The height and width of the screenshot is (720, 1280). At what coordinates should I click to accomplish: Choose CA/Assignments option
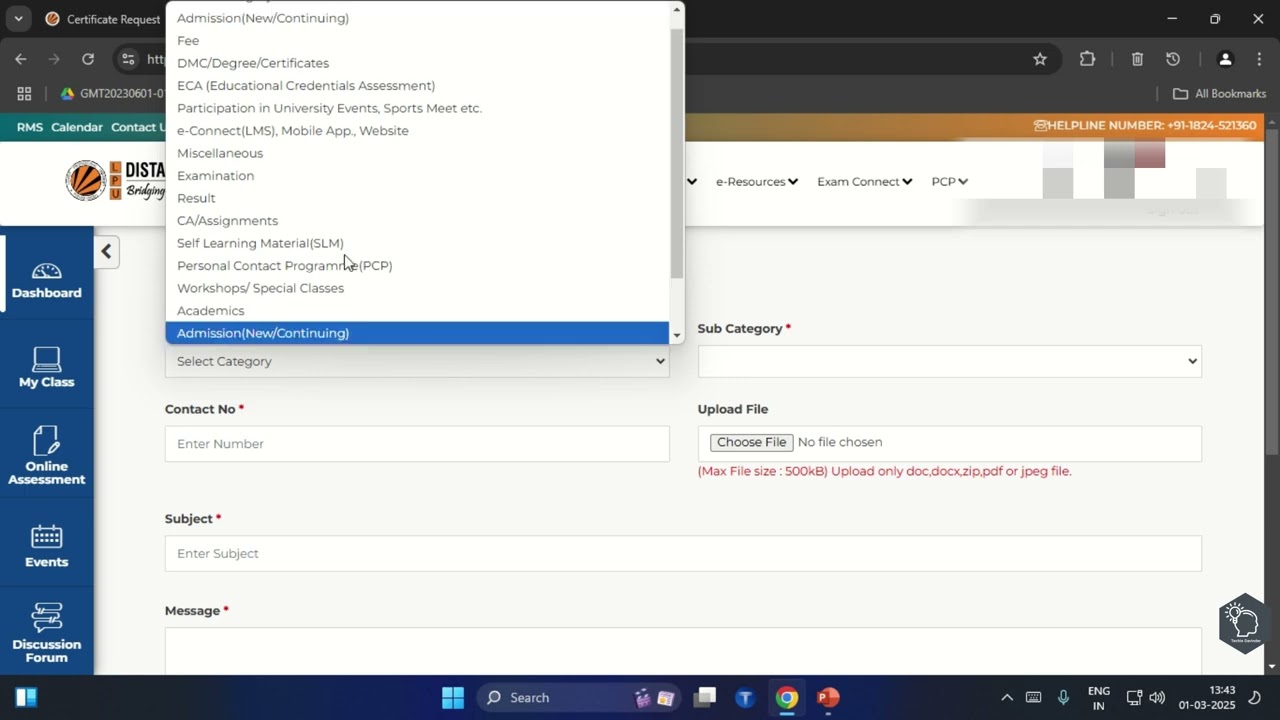417,220
